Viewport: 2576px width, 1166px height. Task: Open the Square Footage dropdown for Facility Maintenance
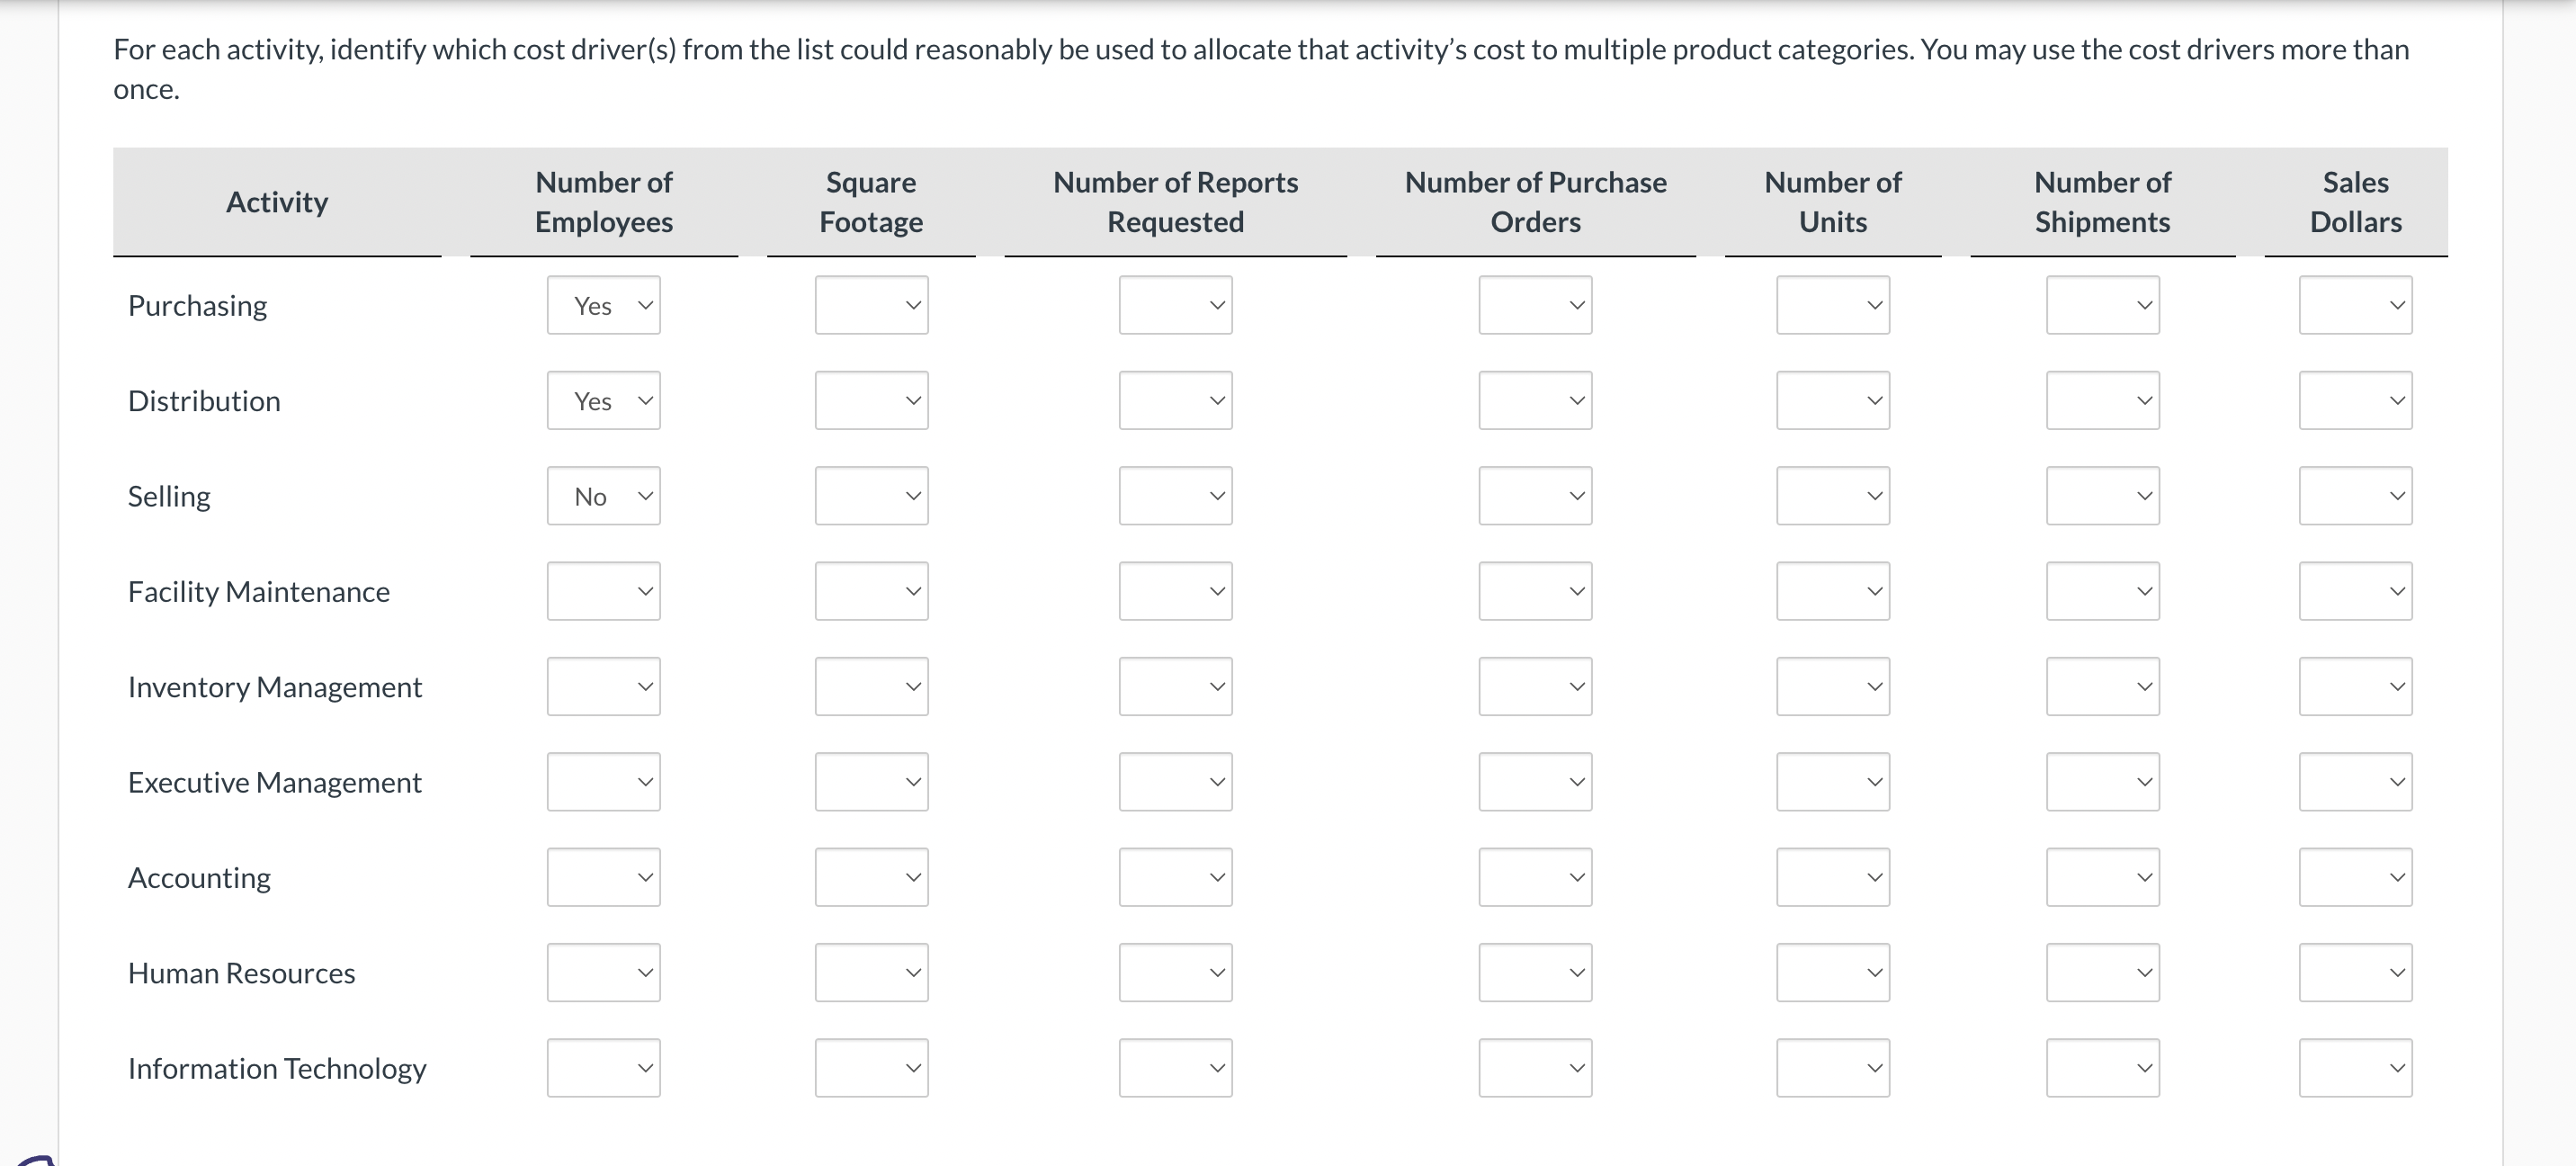pos(870,590)
